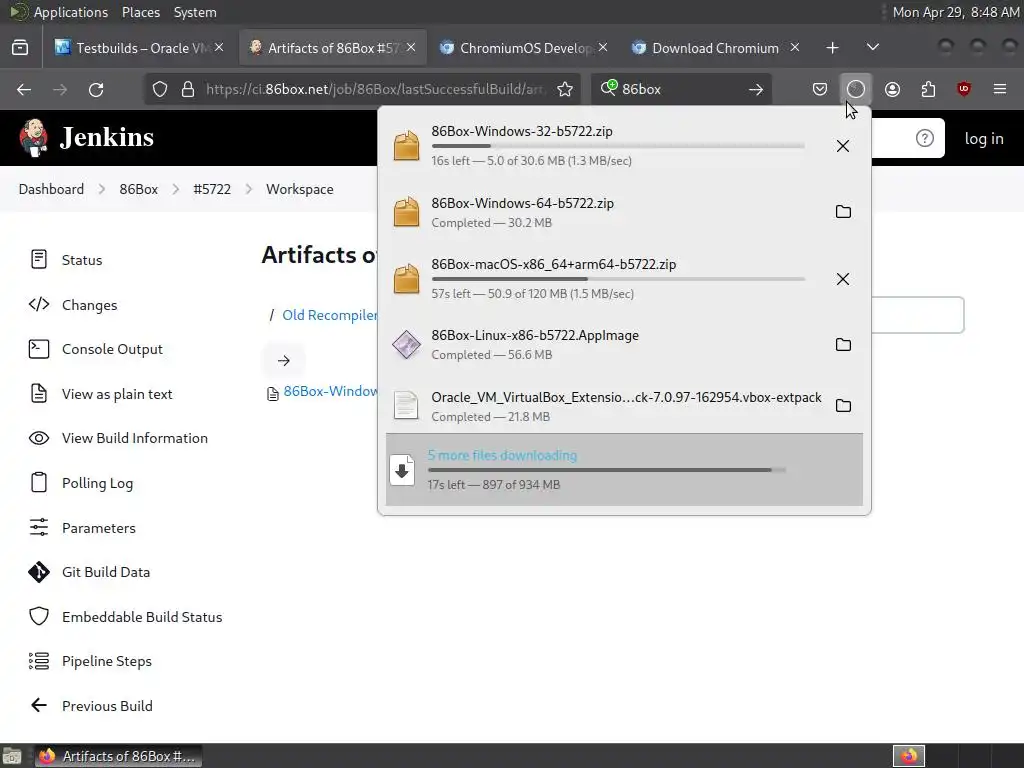1024x768 pixels.
Task: Open the Old Recompiler folder link
Action: tap(330, 315)
